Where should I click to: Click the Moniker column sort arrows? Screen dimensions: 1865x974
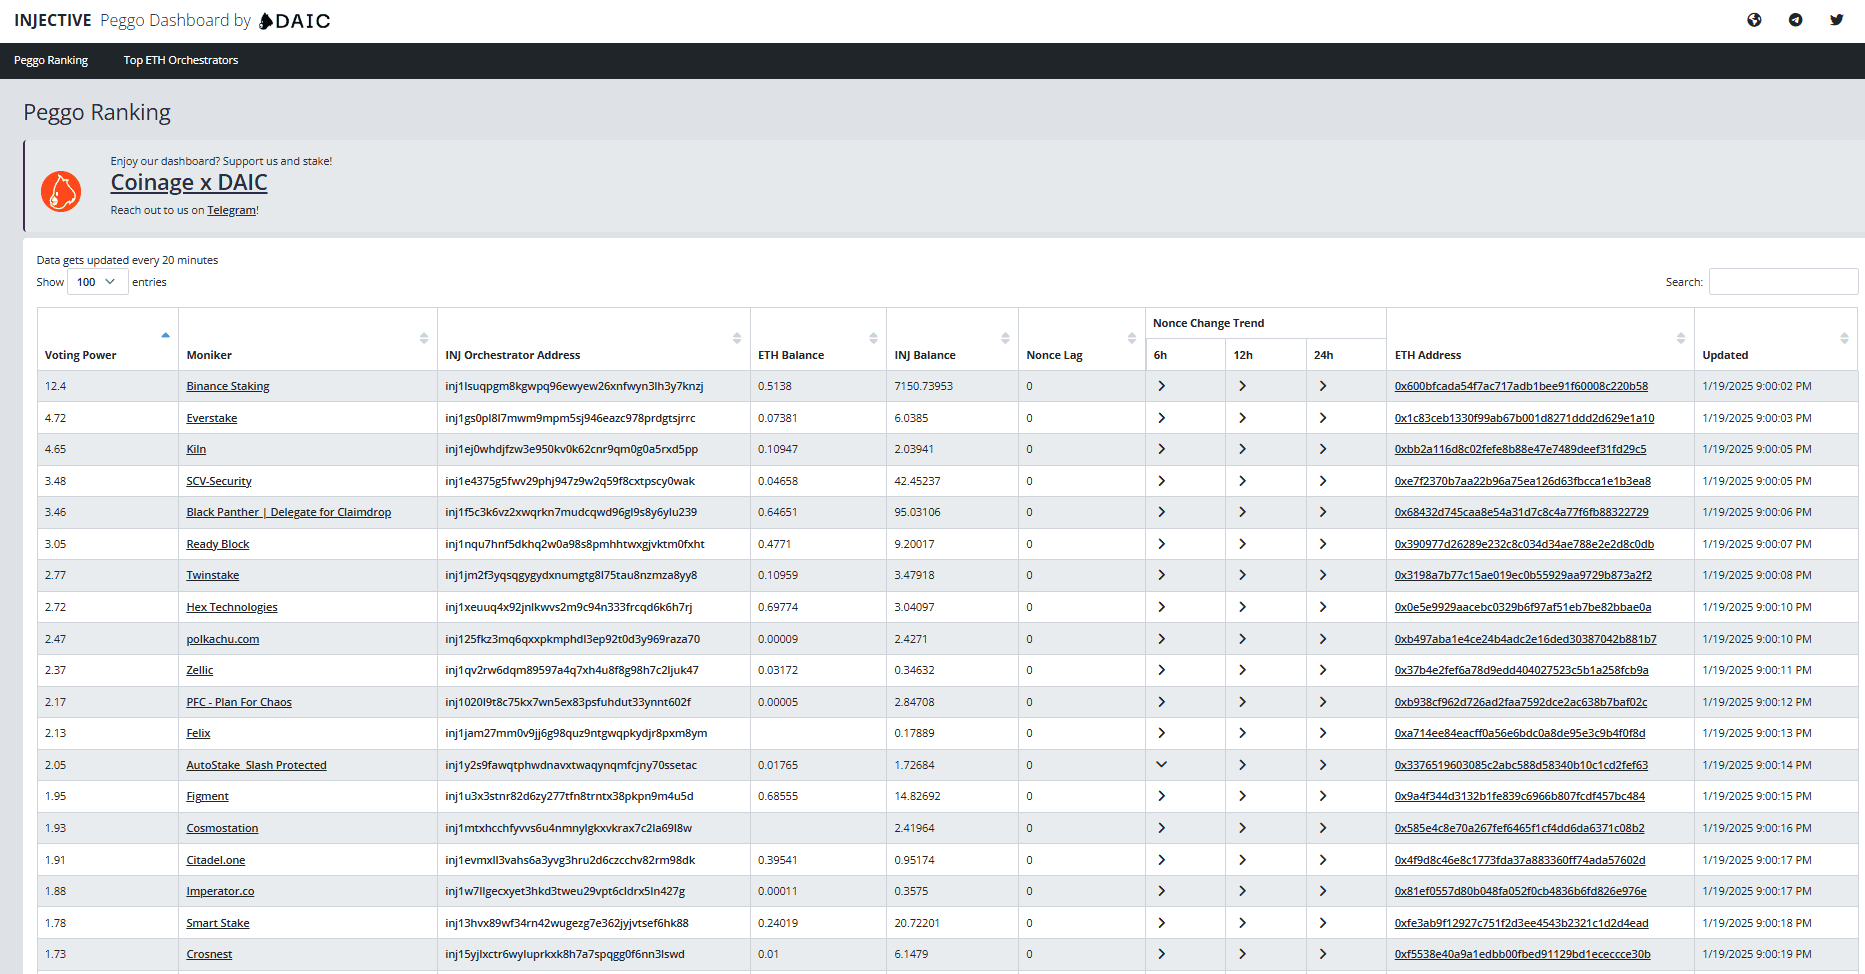(x=425, y=338)
